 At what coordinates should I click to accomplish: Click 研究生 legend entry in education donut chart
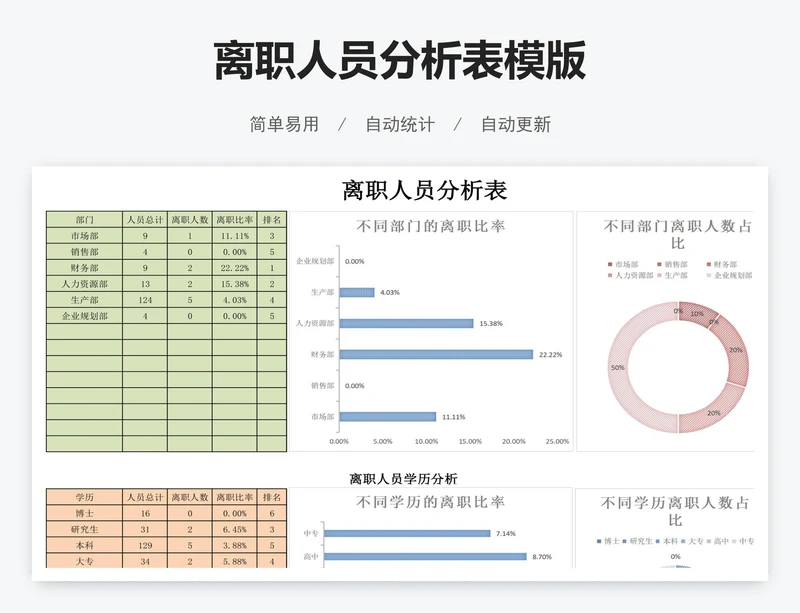click(637, 541)
